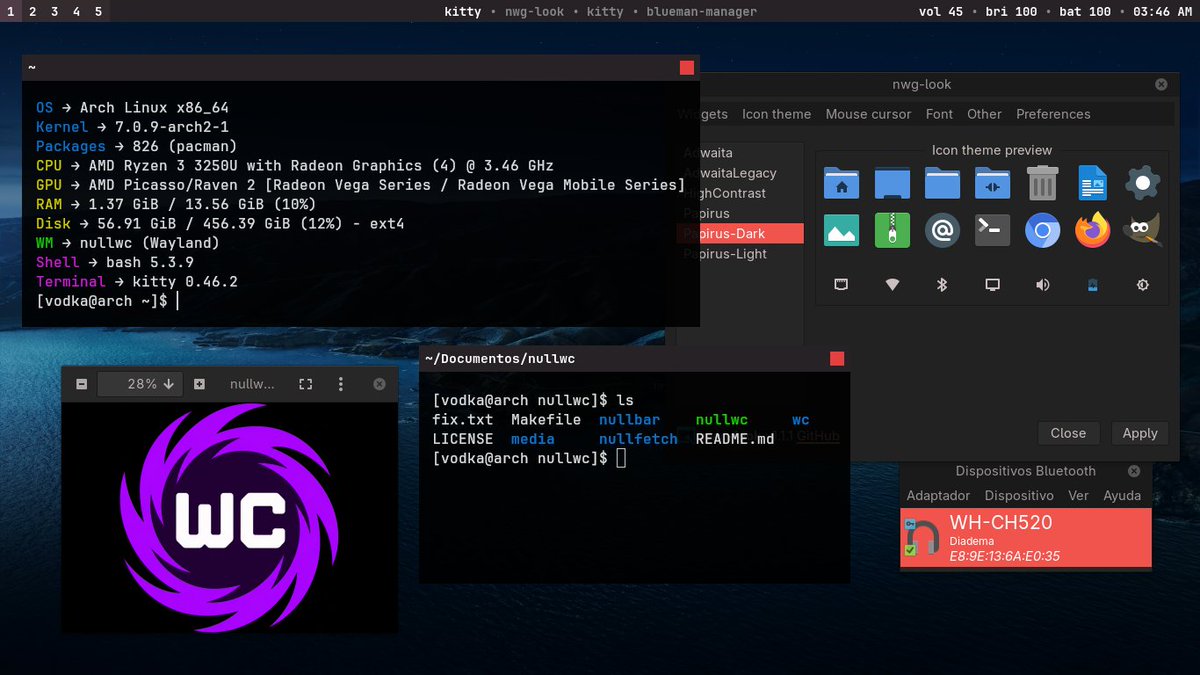This screenshot has height=675, width=1200.
Task: Toggle fullscreen in the image viewer
Action: [x=306, y=384]
